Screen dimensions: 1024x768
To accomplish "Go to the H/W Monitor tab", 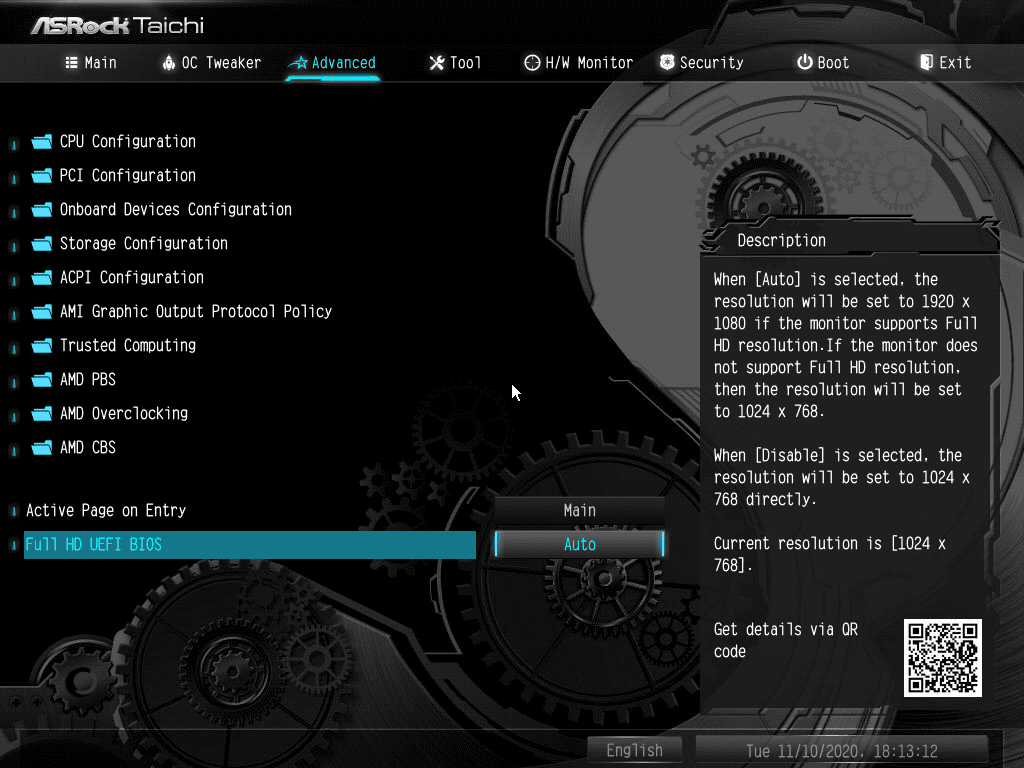I will coord(579,63).
